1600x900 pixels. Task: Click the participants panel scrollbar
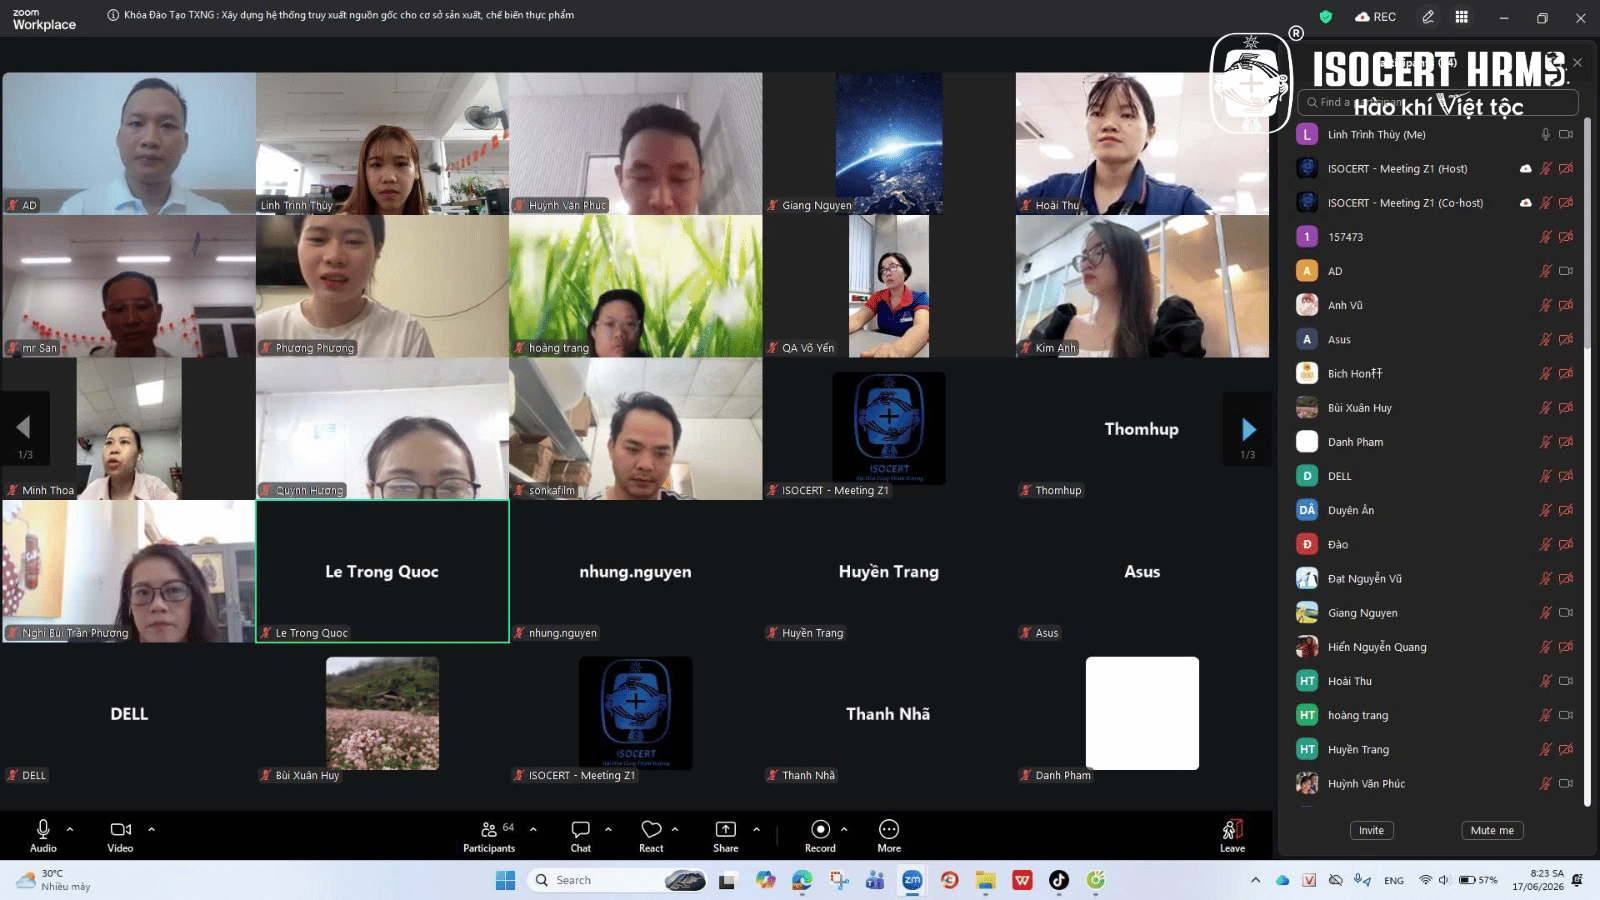[1587, 461]
